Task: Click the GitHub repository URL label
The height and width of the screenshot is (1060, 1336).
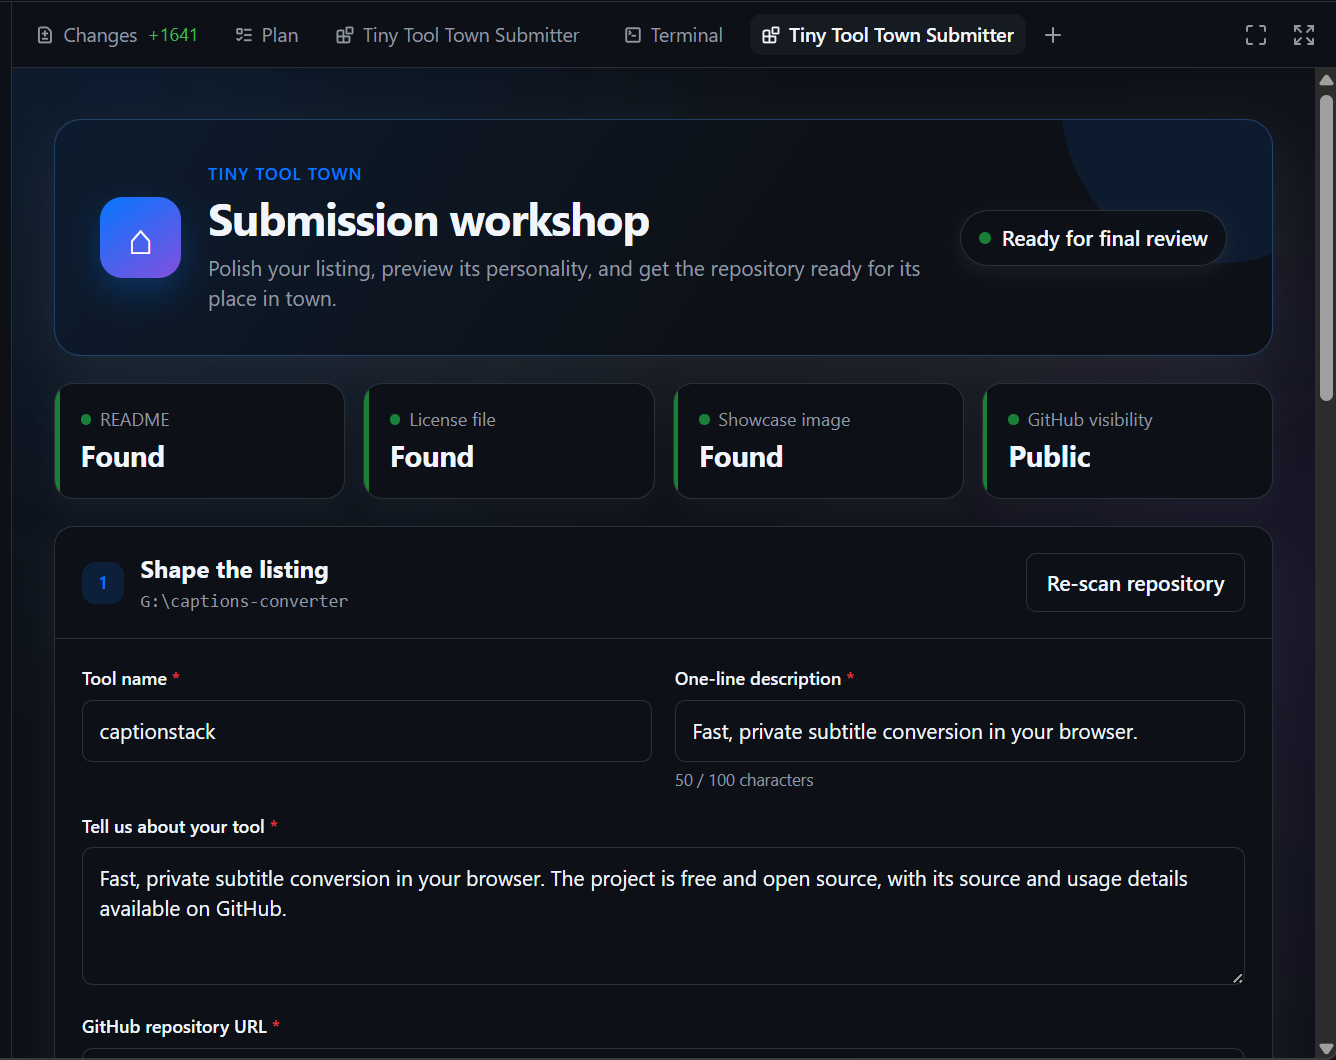Action: click(174, 1027)
